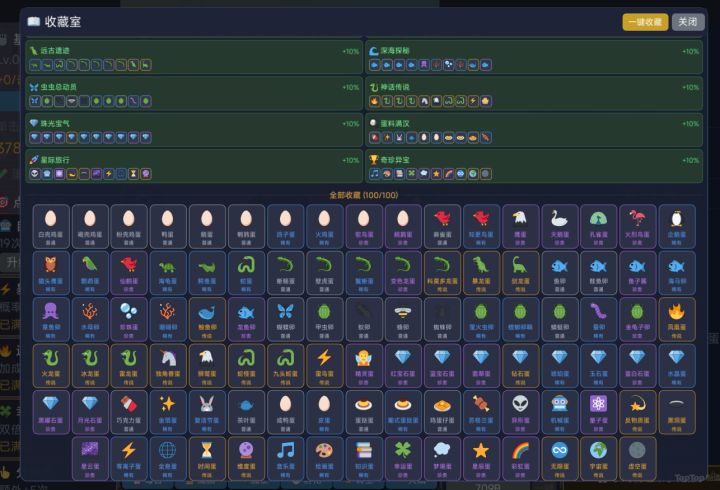Screen dimensions: 720x490
Task: Select the shooting star antimatter egg card
Action: tap(637, 412)
